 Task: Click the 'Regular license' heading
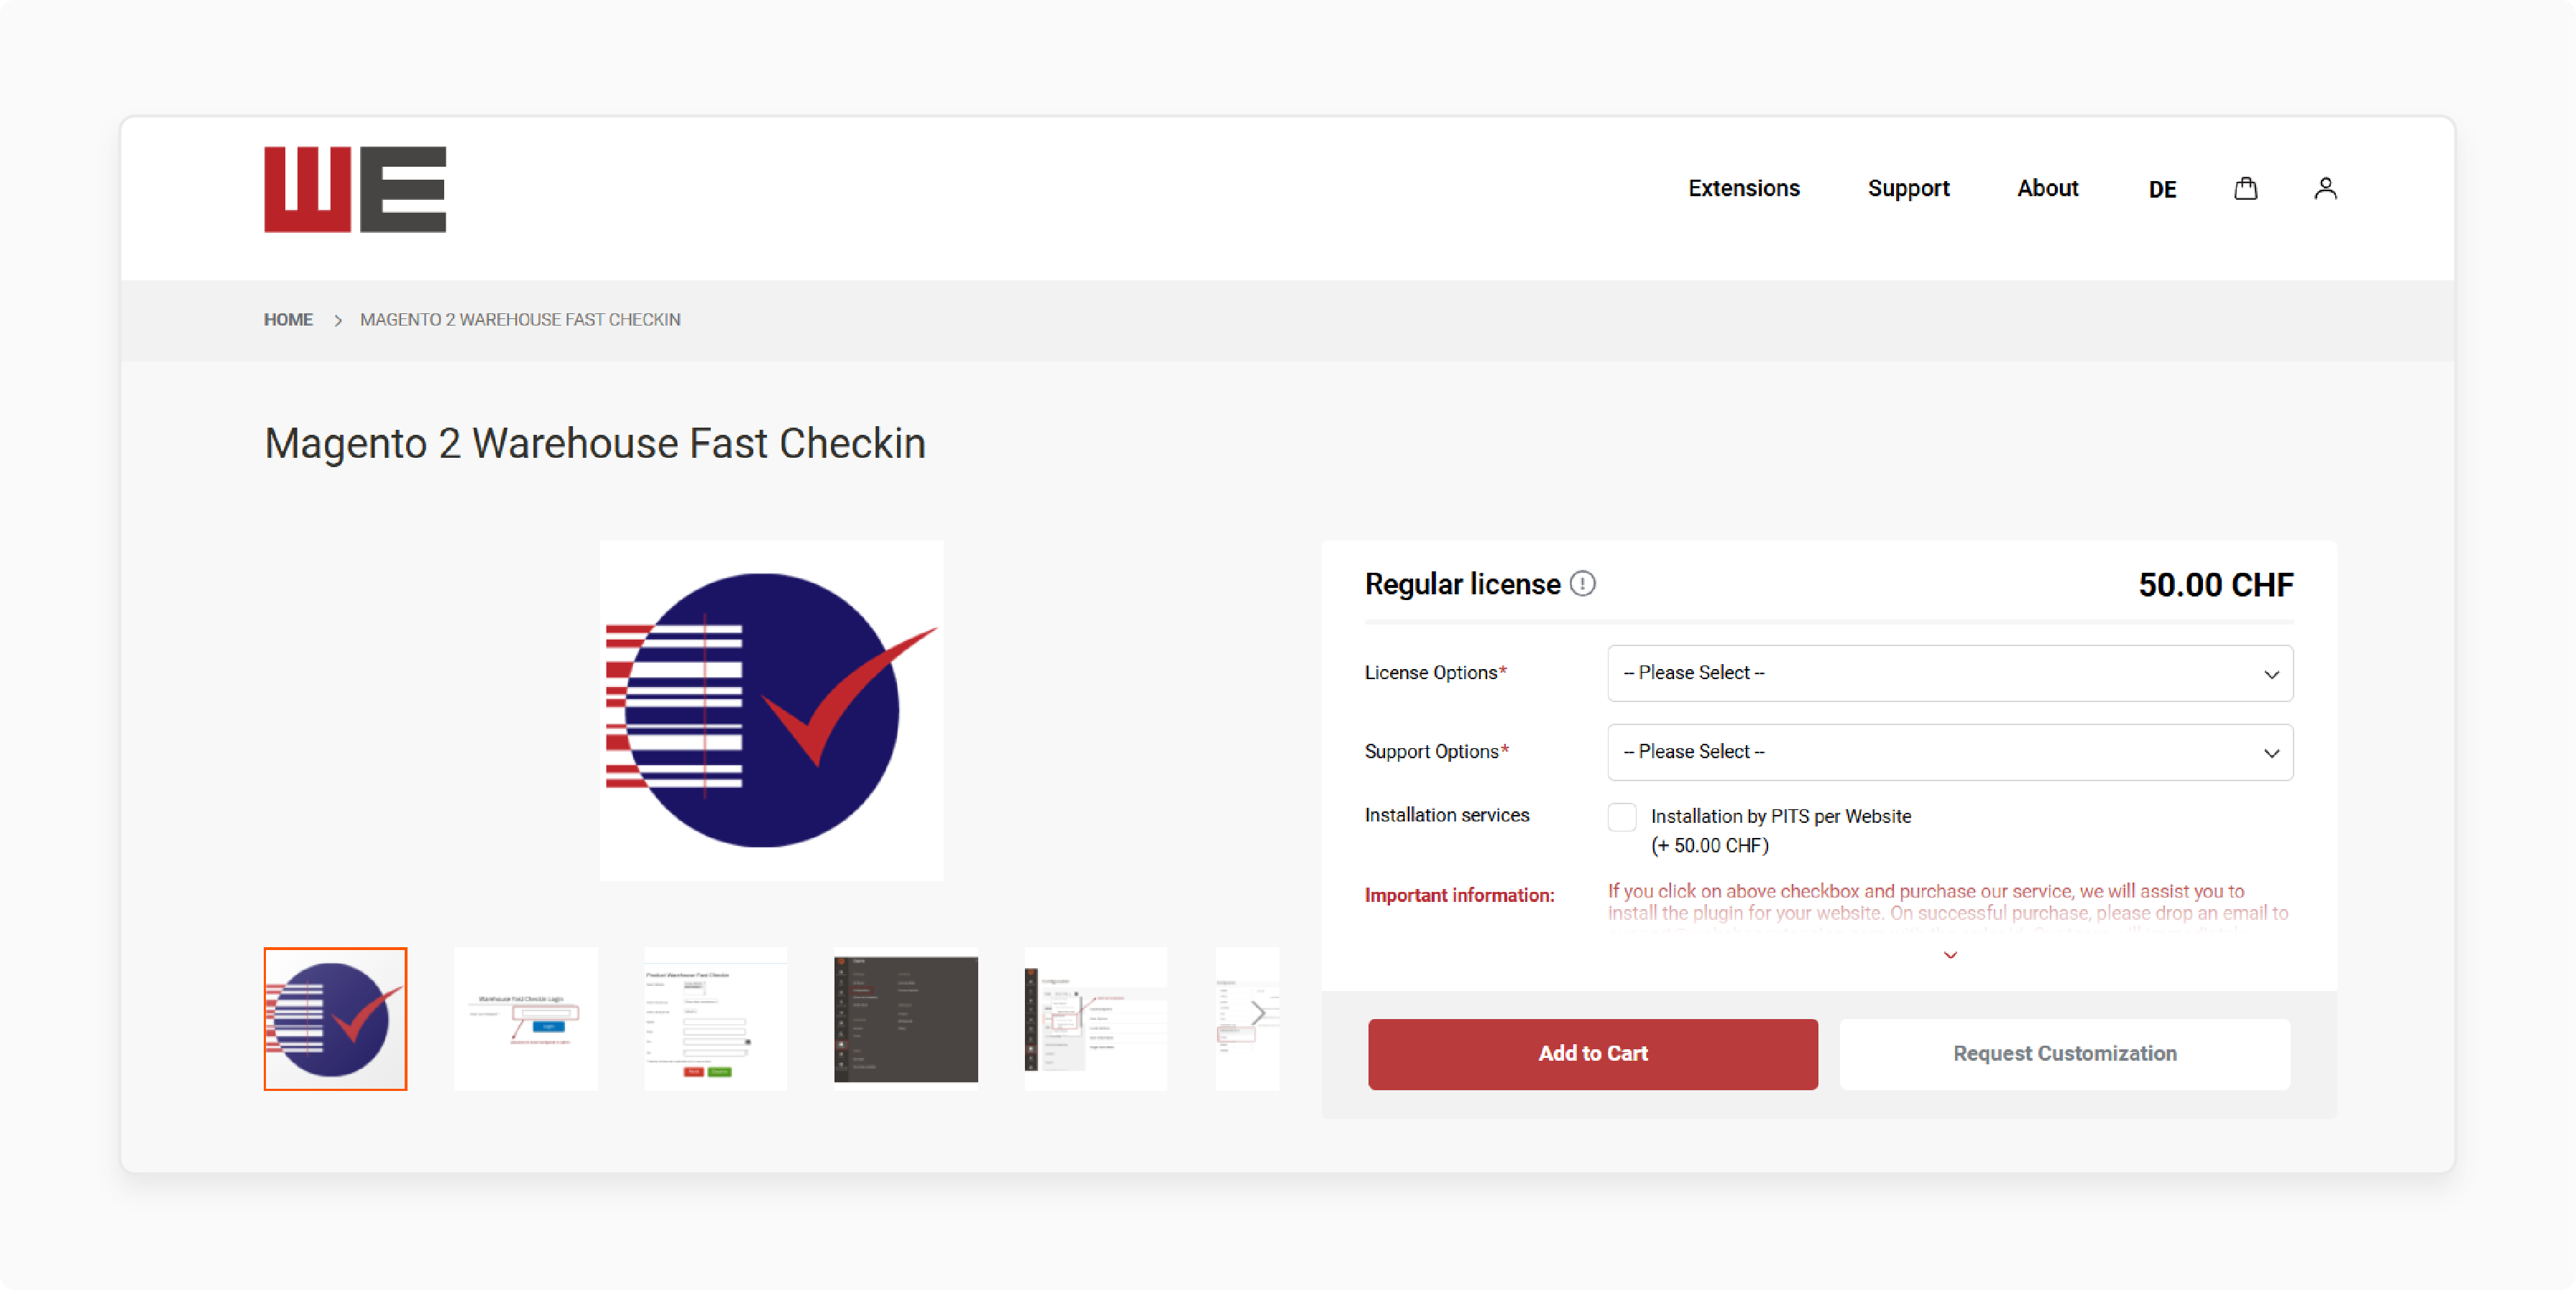tap(1462, 584)
